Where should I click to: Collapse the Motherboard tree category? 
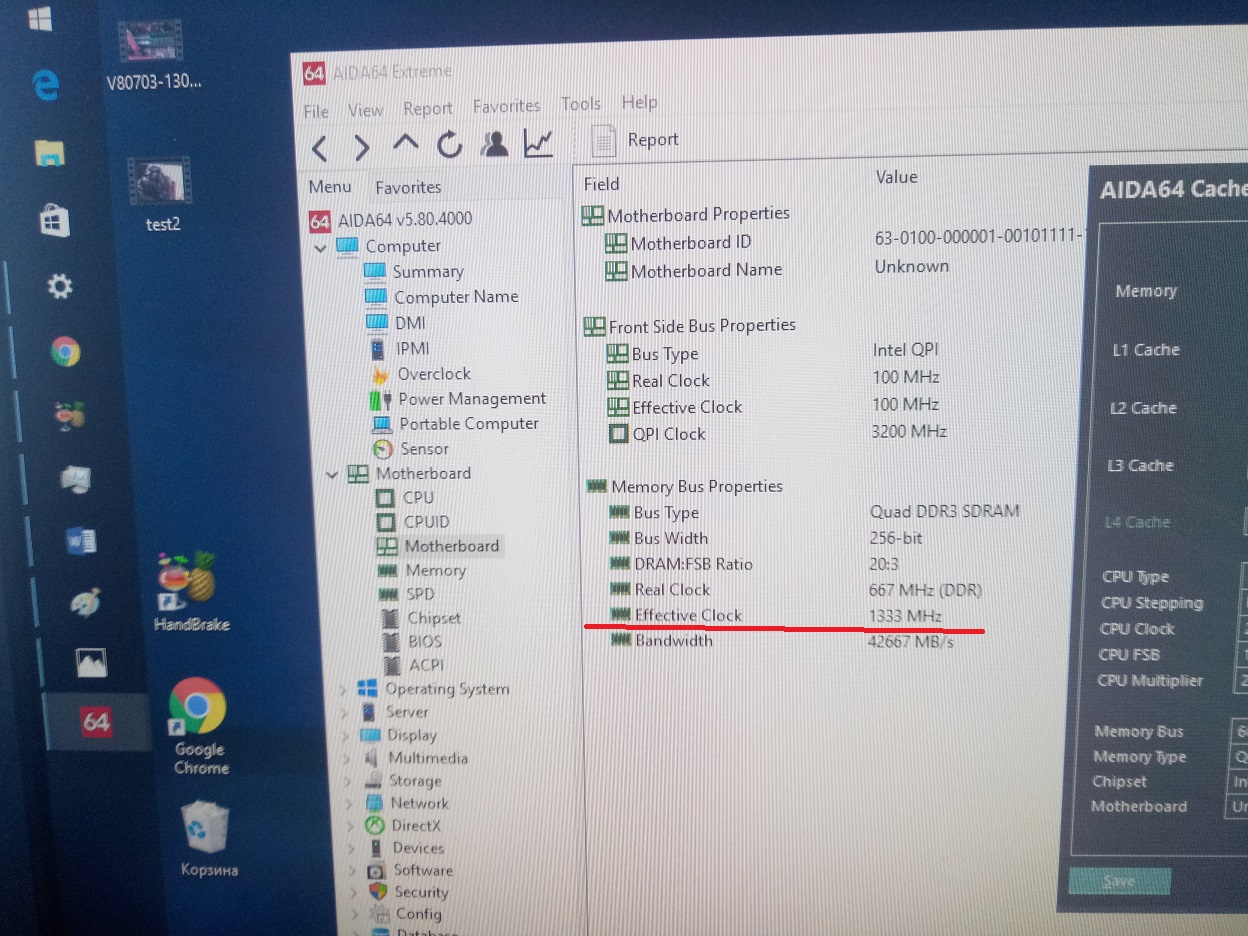[332, 475]
